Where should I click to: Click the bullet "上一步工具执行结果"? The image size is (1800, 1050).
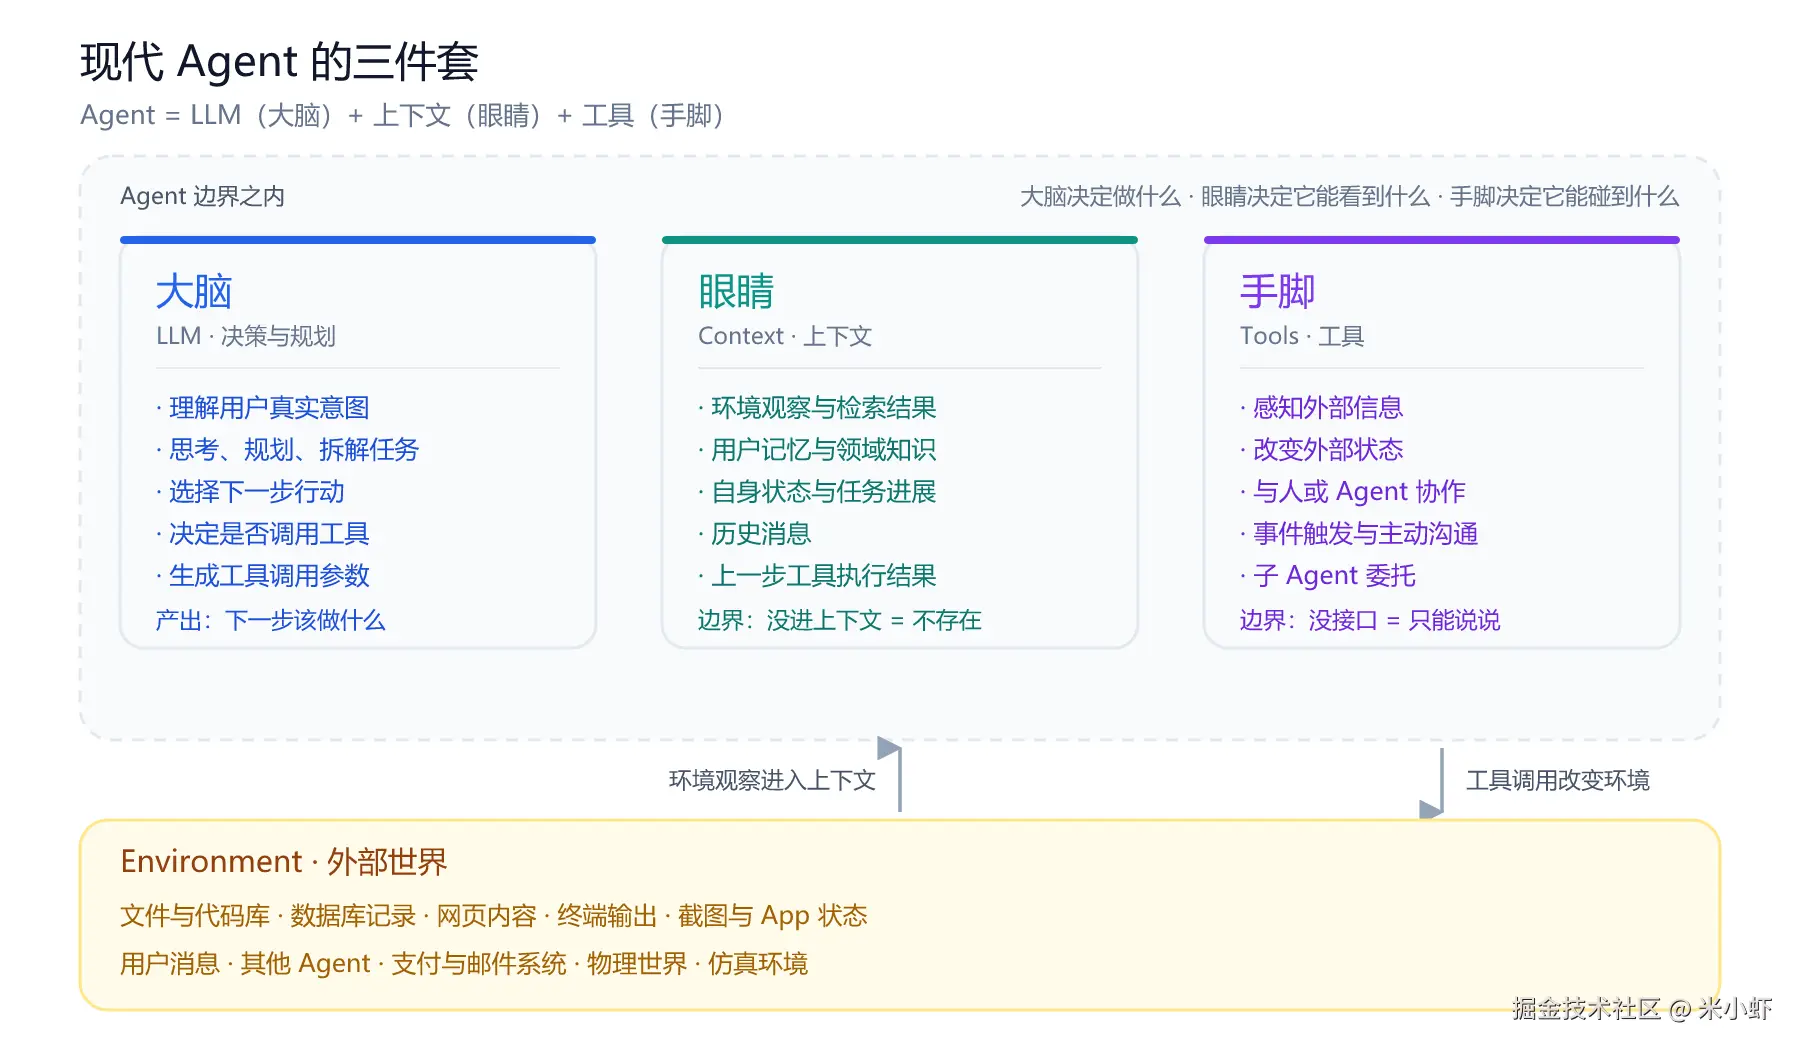[x=817, y=576]
